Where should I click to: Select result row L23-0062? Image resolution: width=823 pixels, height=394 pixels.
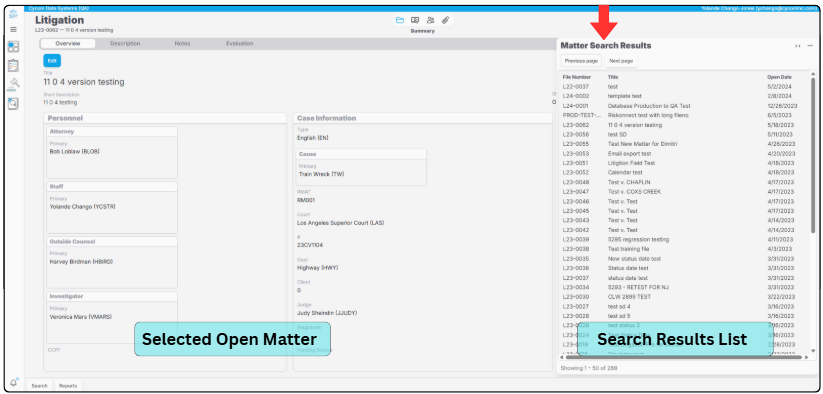coord(685,125)
